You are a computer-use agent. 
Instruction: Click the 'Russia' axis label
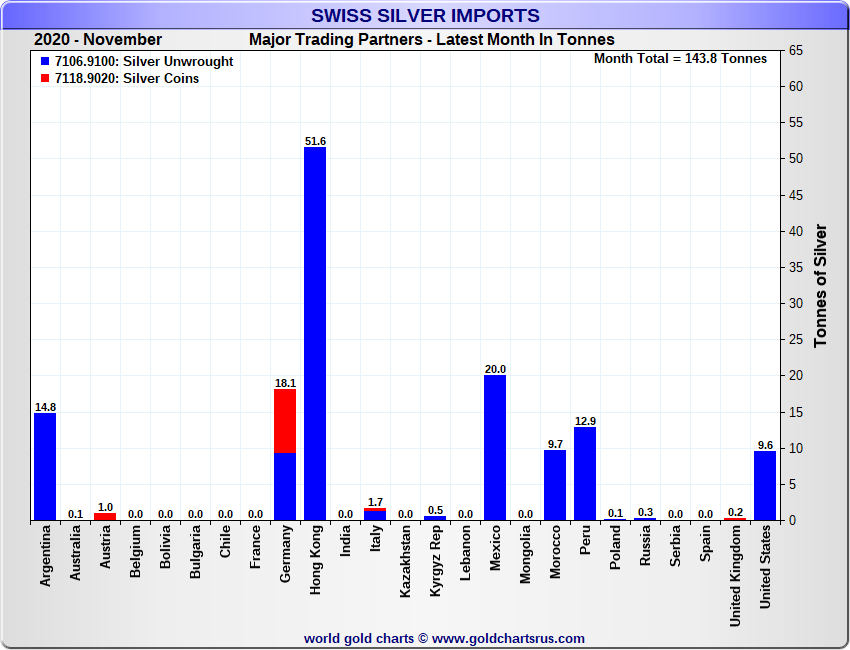click(645, 546)
